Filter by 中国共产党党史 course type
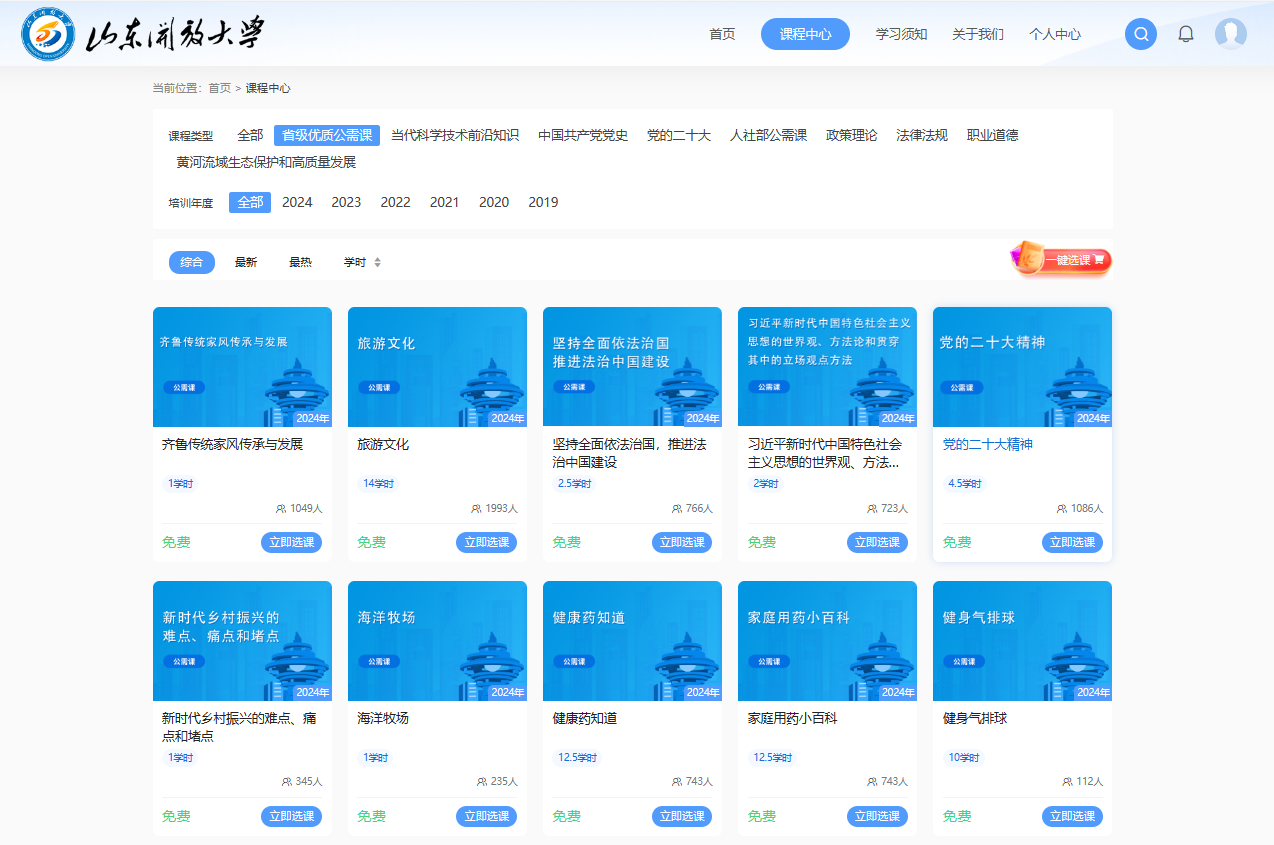The height and width of the screenshot is (845, 1274). click(583, 135)
